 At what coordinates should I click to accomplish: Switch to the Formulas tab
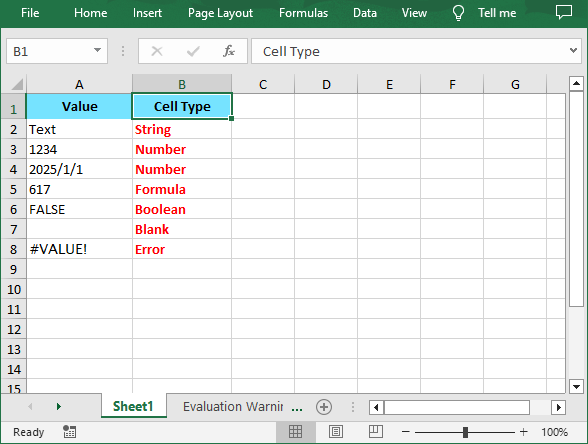[303, 13]
